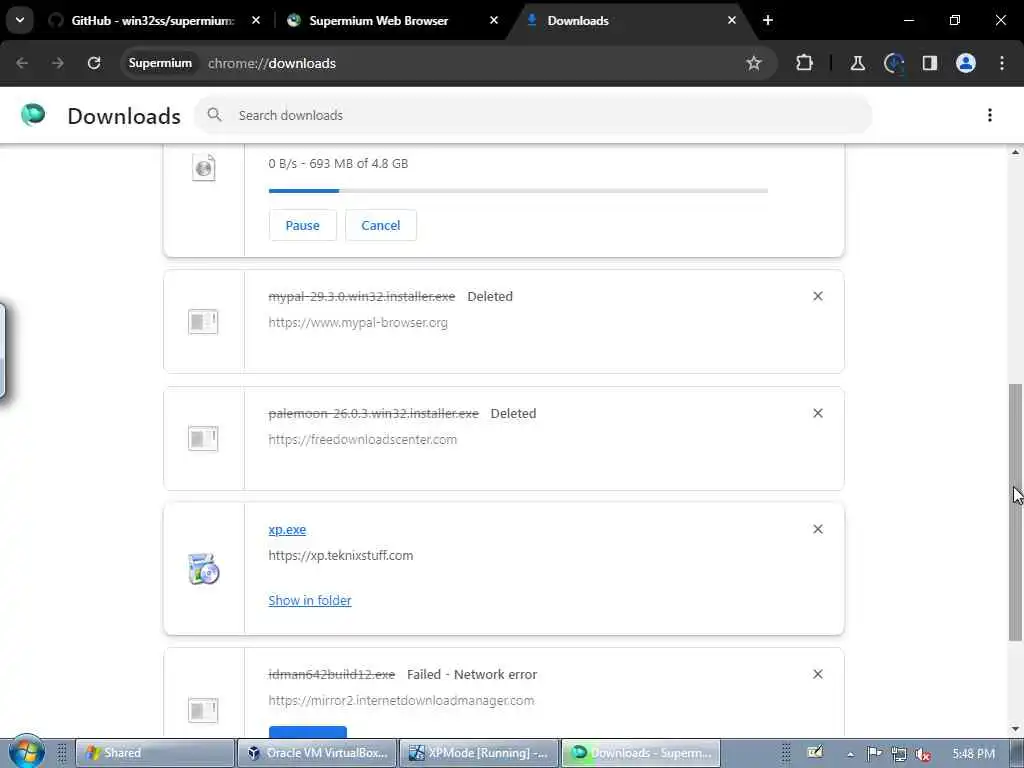Click the Supermium site info chip
The image size is (1024, 768).
click(x=160, y=63)
